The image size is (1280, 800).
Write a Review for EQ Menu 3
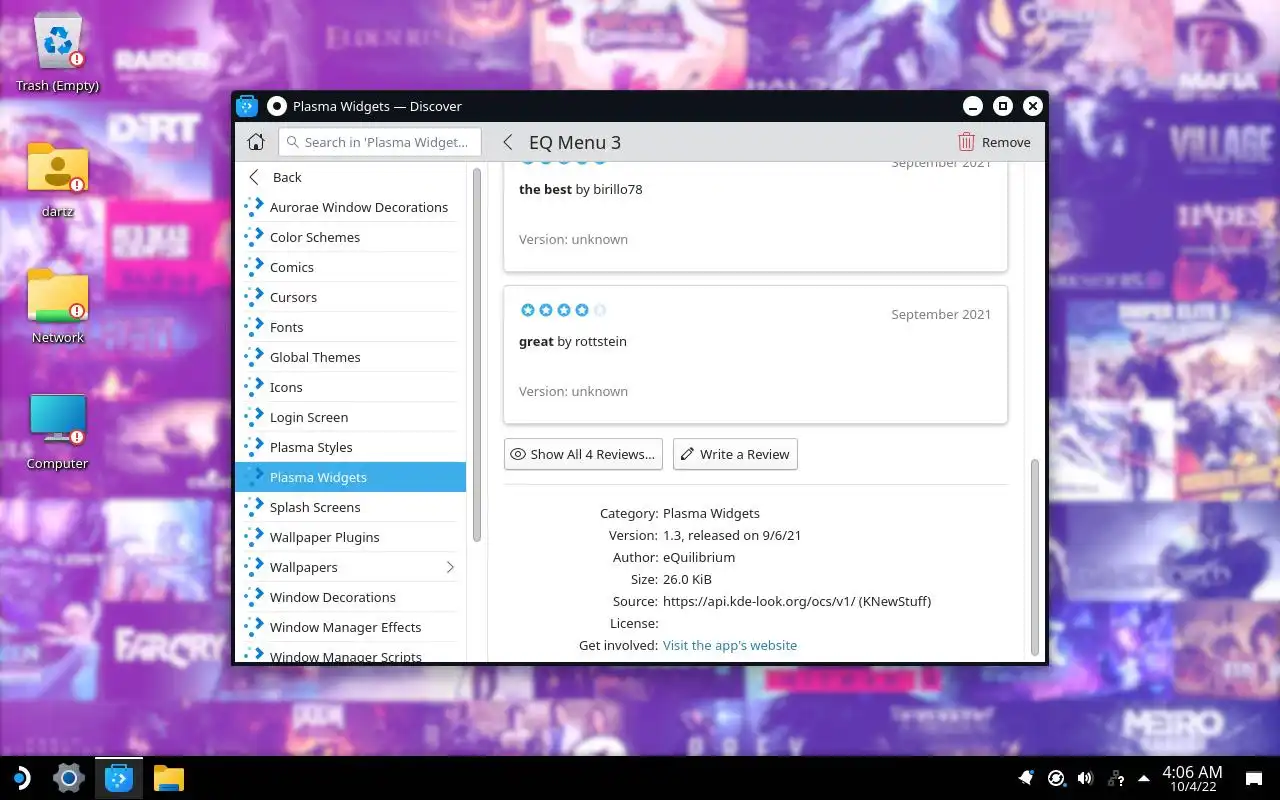coord(735,454)
